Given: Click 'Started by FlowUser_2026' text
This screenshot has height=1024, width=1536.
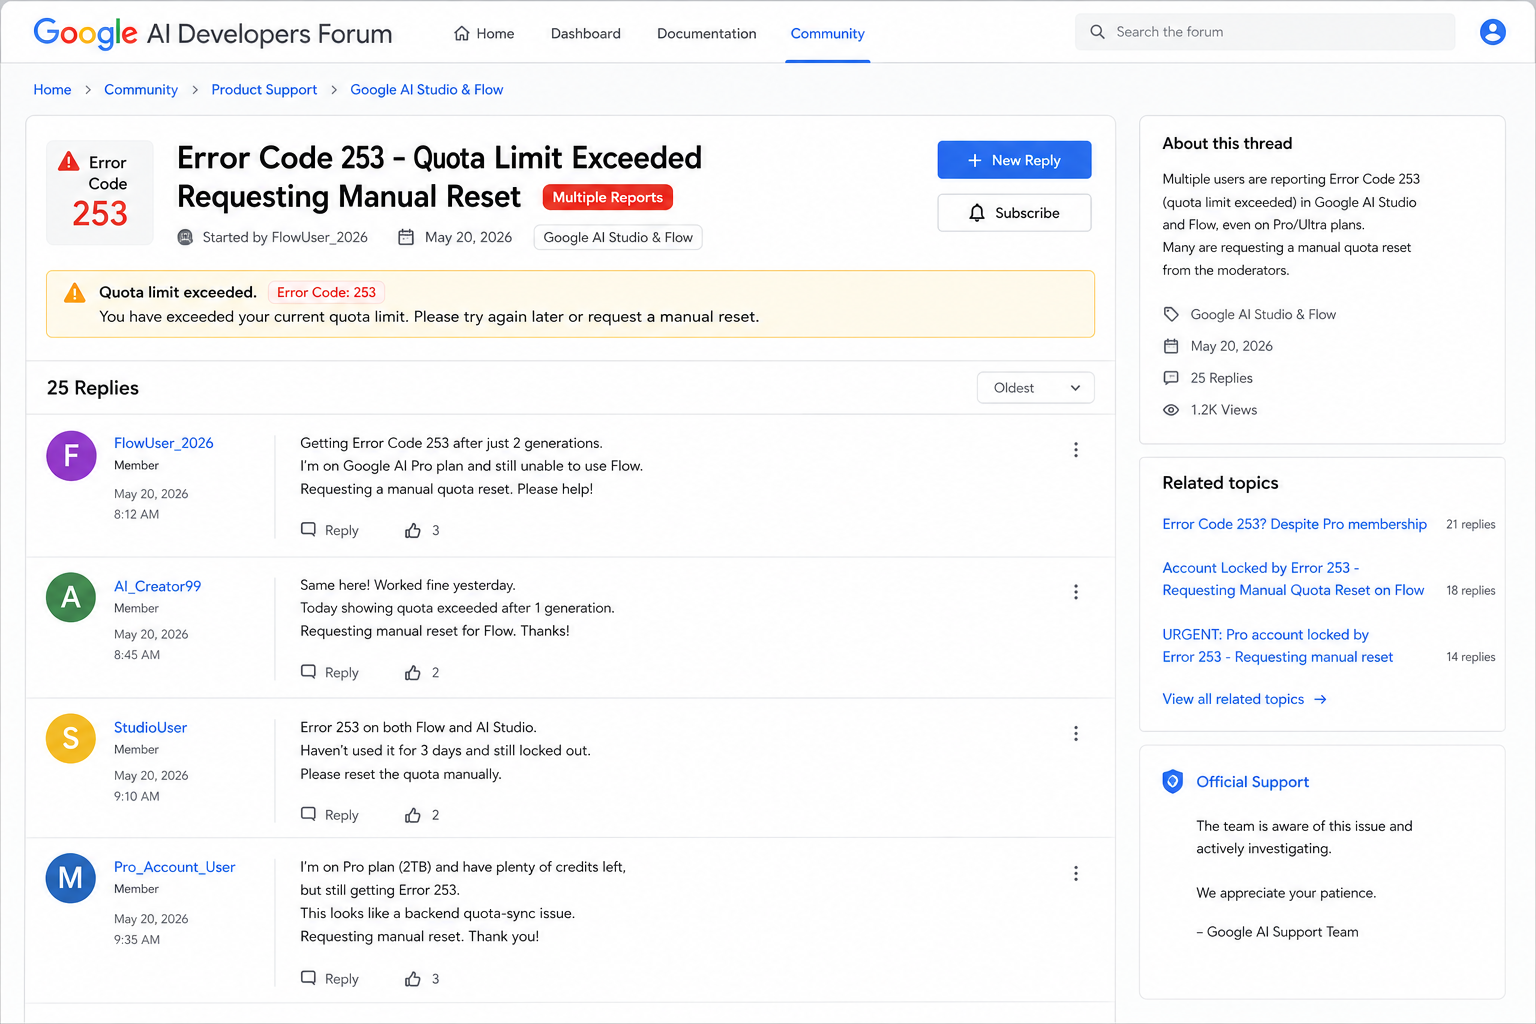Looking at the screenshot, I should click(x=285, y=237).
